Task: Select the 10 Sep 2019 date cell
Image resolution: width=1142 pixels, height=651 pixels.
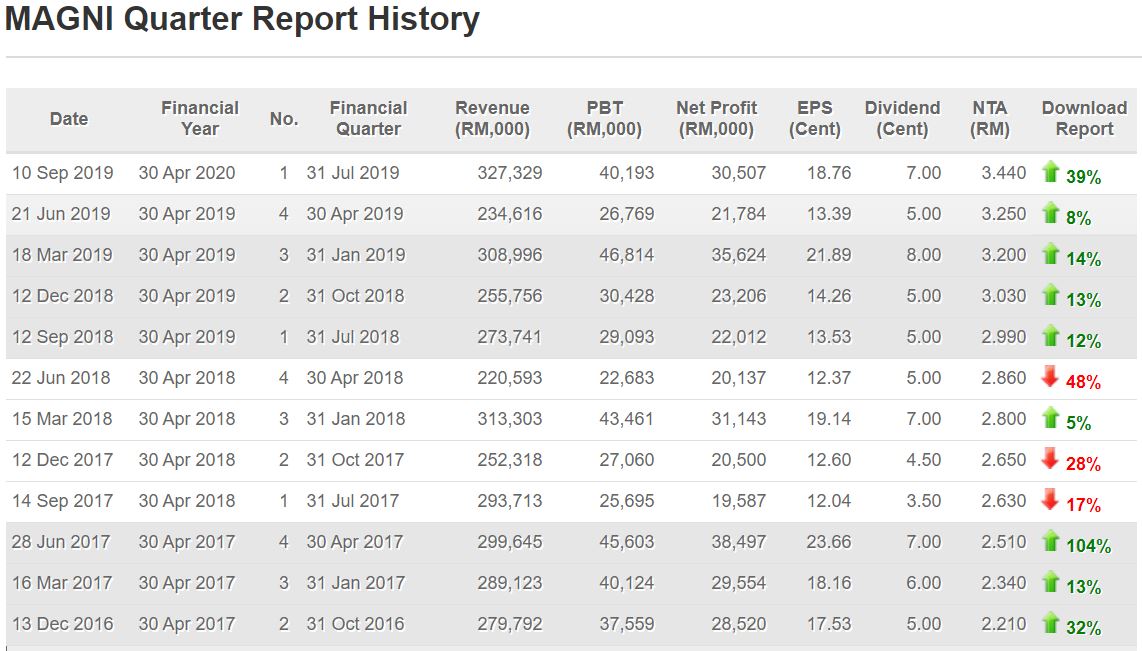Action: [x=62, y=173]
